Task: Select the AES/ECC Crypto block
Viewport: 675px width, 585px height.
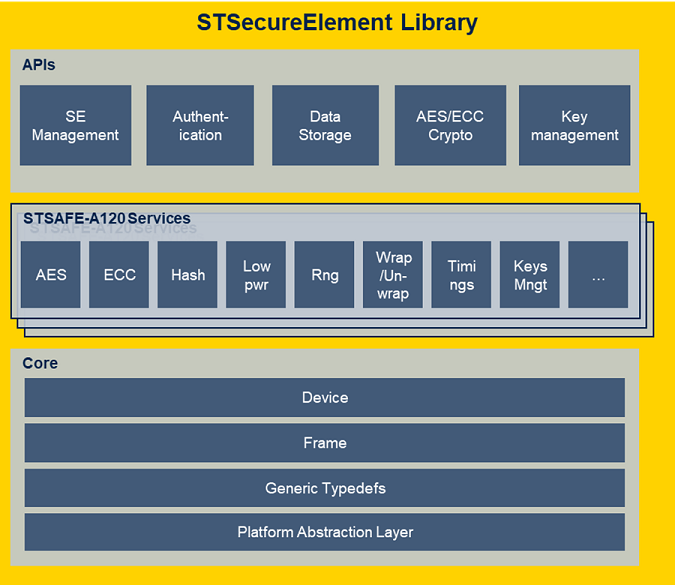Action: coord(450,125)
